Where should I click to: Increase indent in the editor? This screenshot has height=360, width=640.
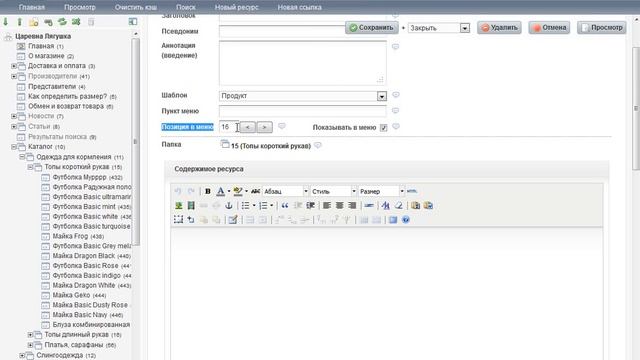311,205
